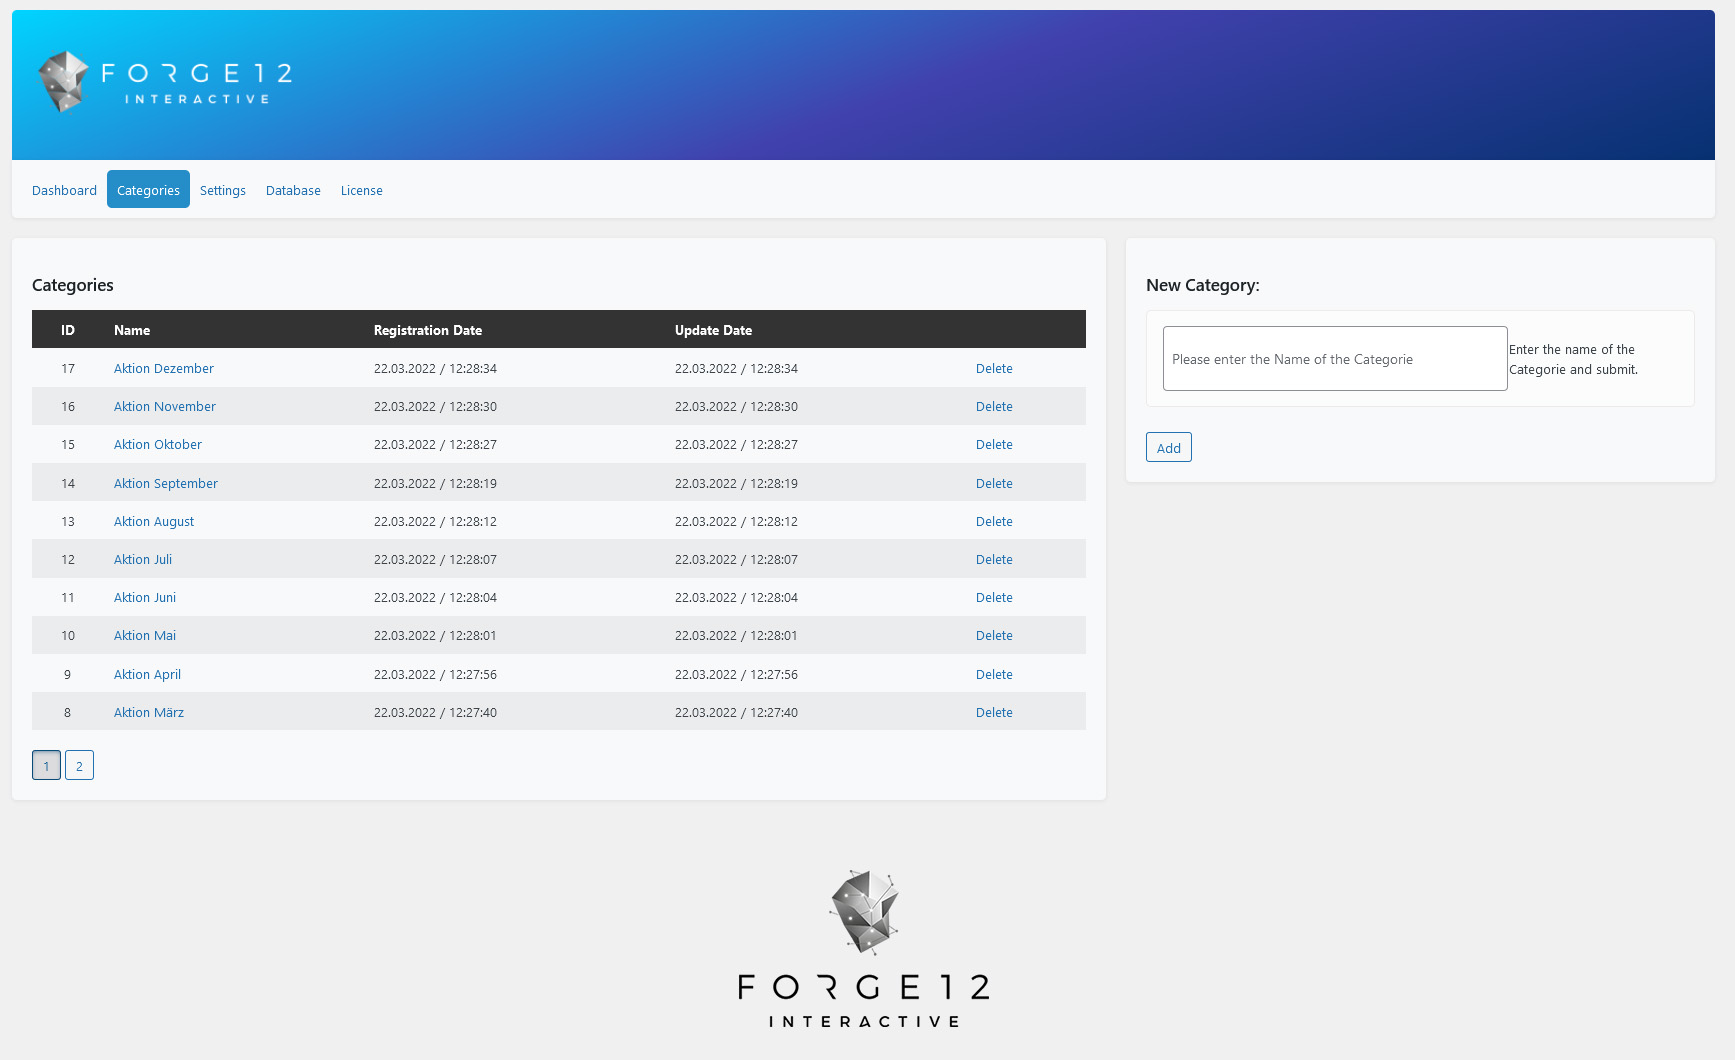Screen dimensions: 1735x1060
Task: Open the Dashboard section
Action: [64, 190]
